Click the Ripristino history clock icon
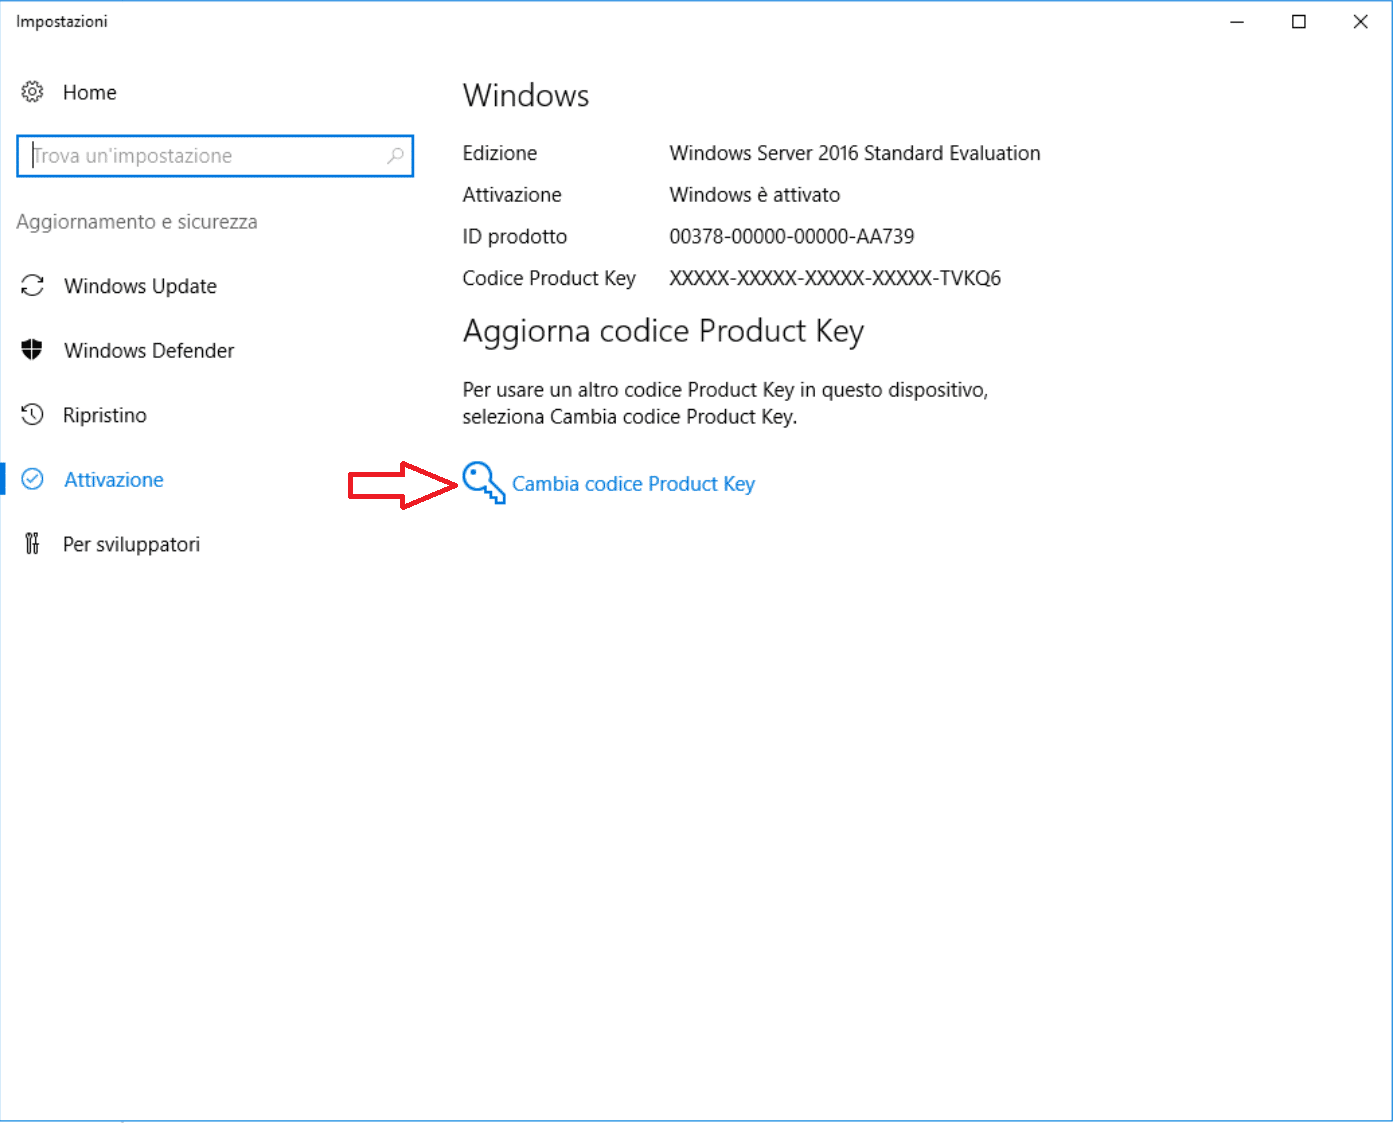 (x=32, y=415)
